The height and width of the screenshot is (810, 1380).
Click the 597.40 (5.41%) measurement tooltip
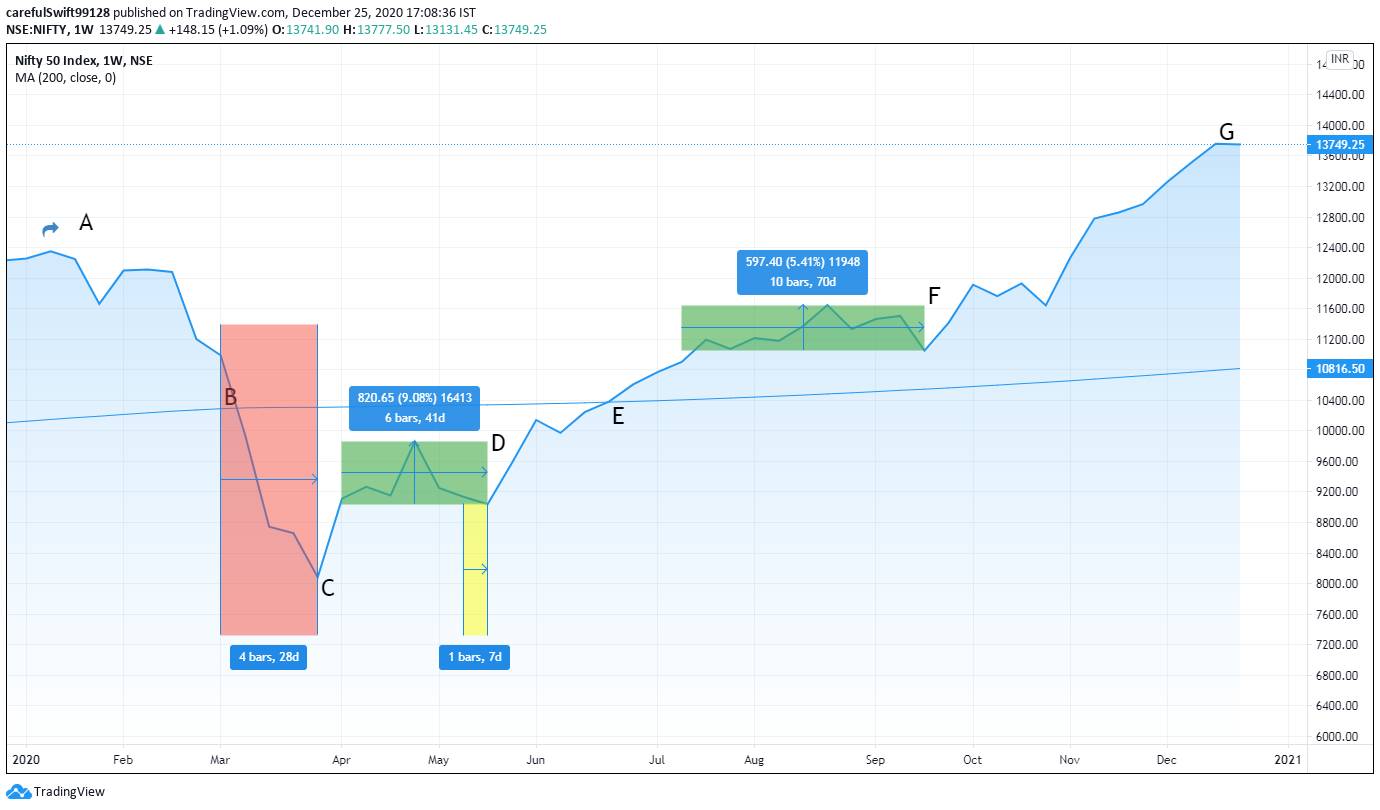[803, 271]
